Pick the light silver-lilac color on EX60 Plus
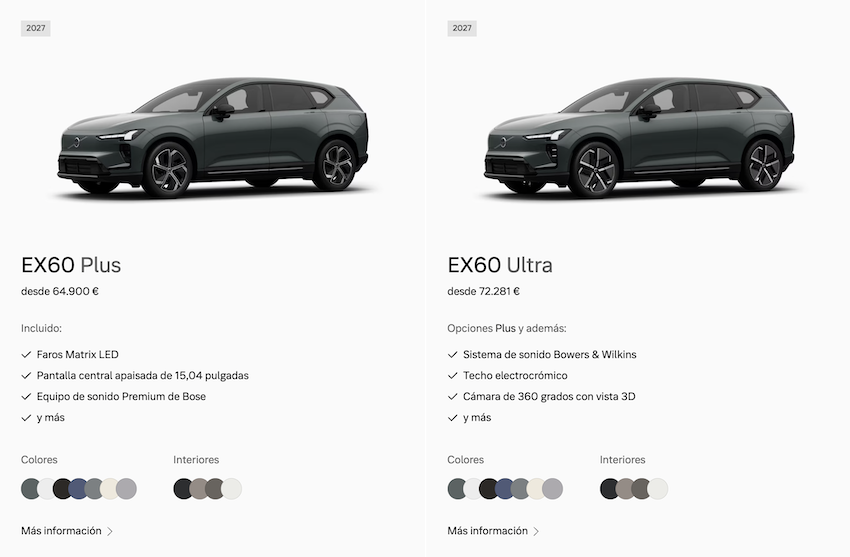 [x=126, y=489]
